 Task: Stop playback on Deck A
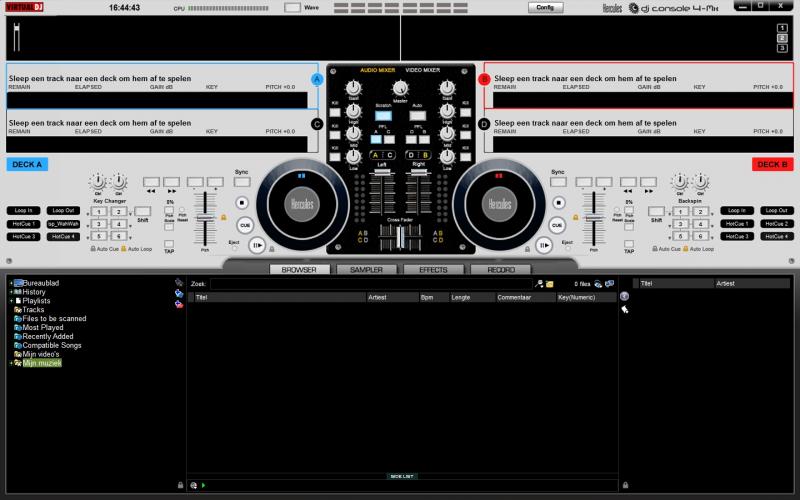[242, 203]
